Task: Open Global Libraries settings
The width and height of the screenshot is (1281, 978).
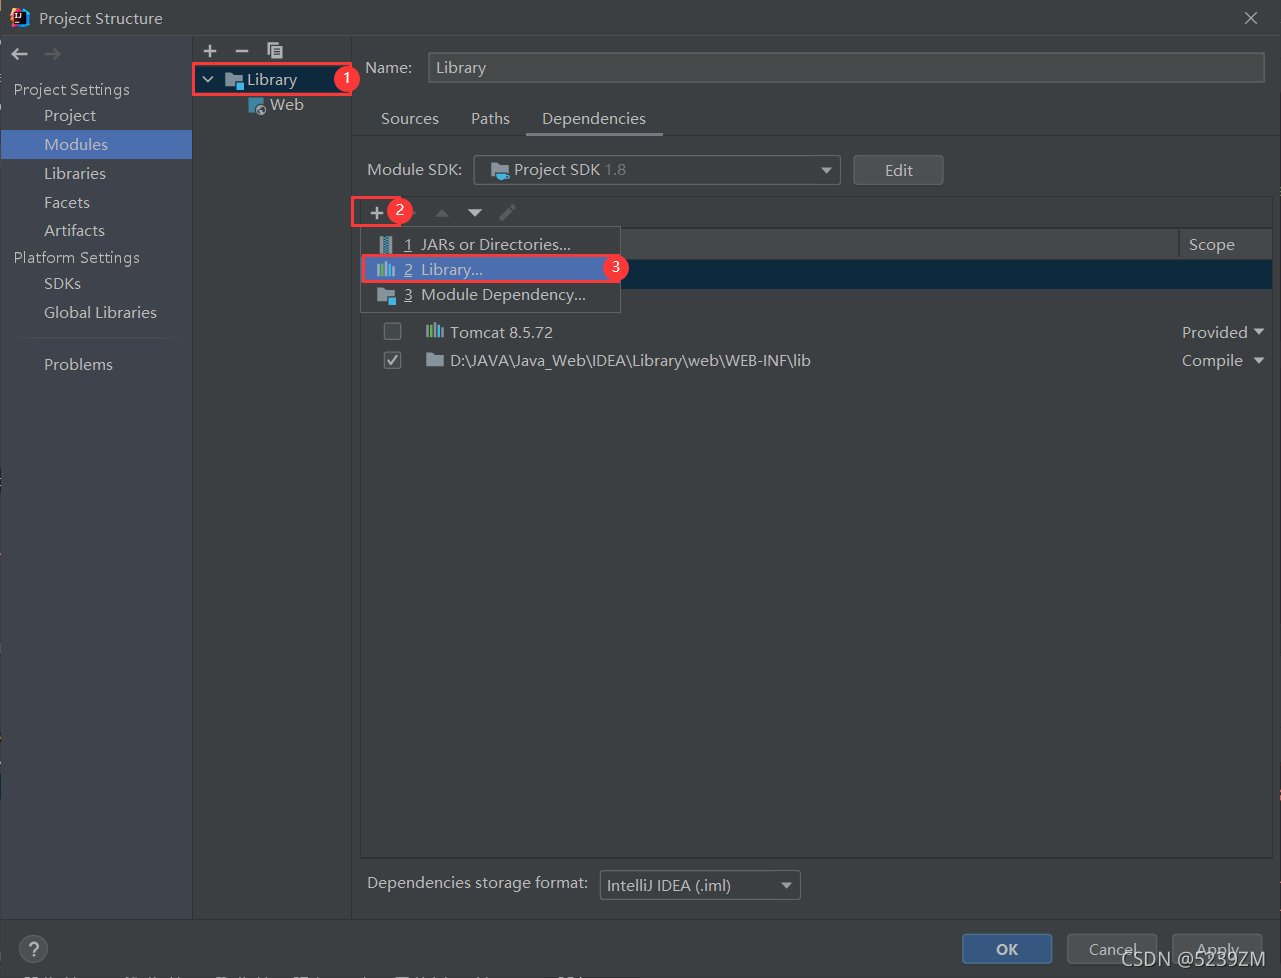Action: 100,312
